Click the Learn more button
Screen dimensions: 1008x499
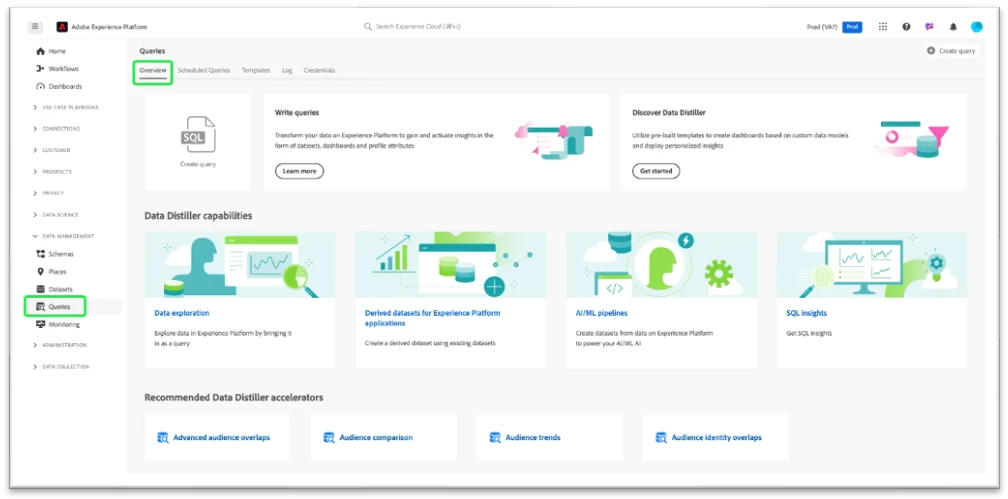pos(300,171)
